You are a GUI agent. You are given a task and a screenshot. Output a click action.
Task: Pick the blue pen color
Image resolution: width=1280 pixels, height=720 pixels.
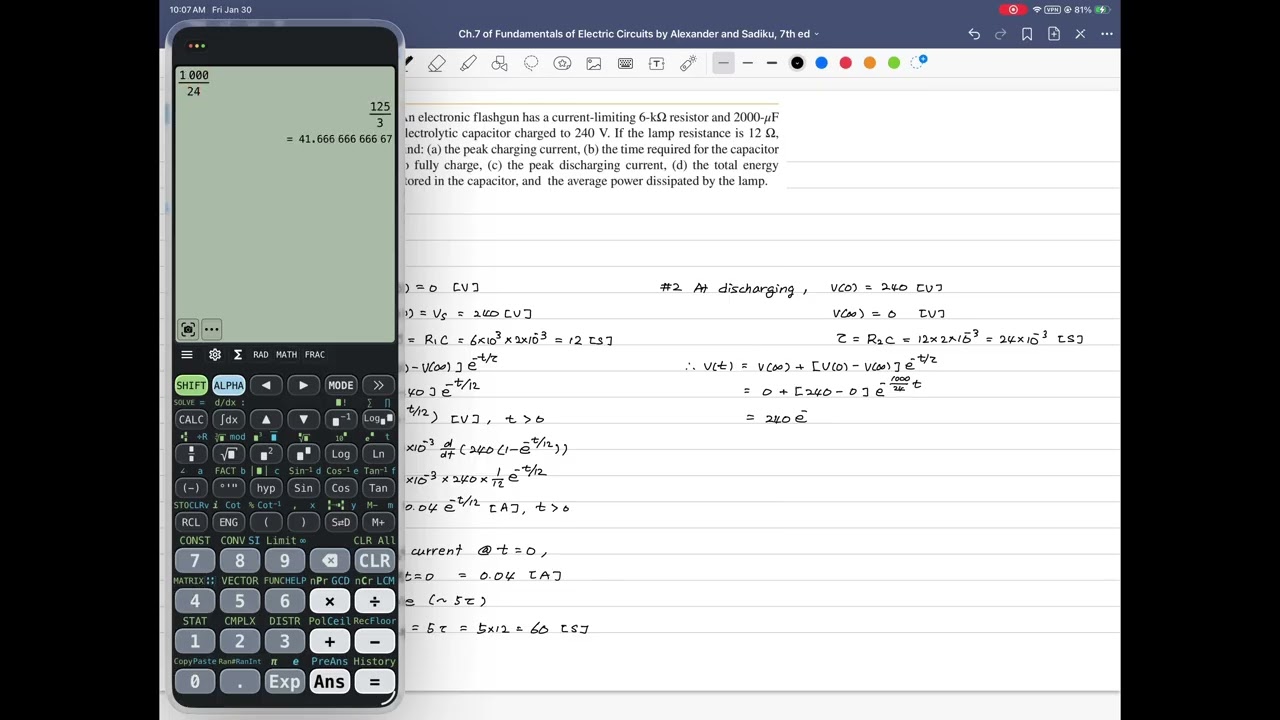pyautogui.click(x=821, y=63)
